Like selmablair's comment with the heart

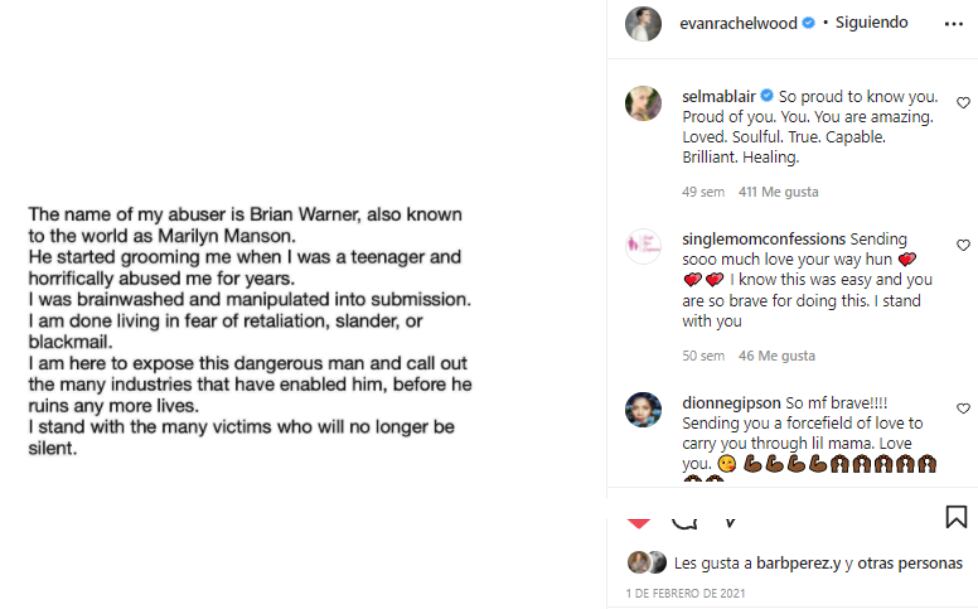coord(963,102)
